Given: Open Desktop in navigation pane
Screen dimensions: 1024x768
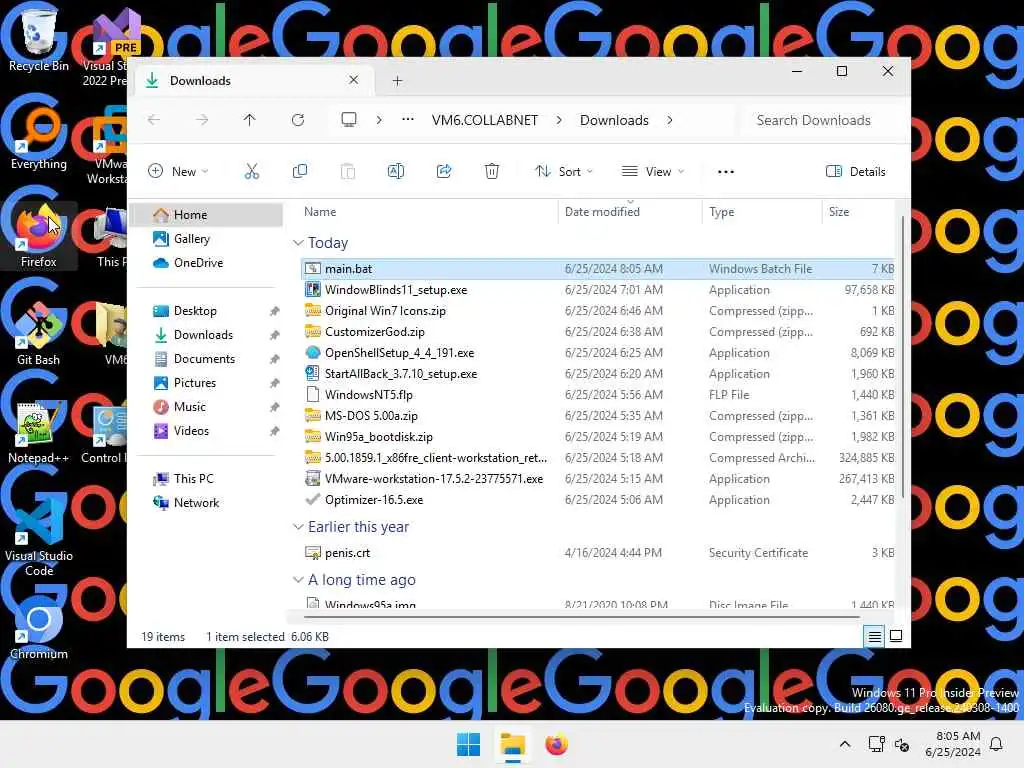Looking at the screenshot, I should [x=206, y=311].
